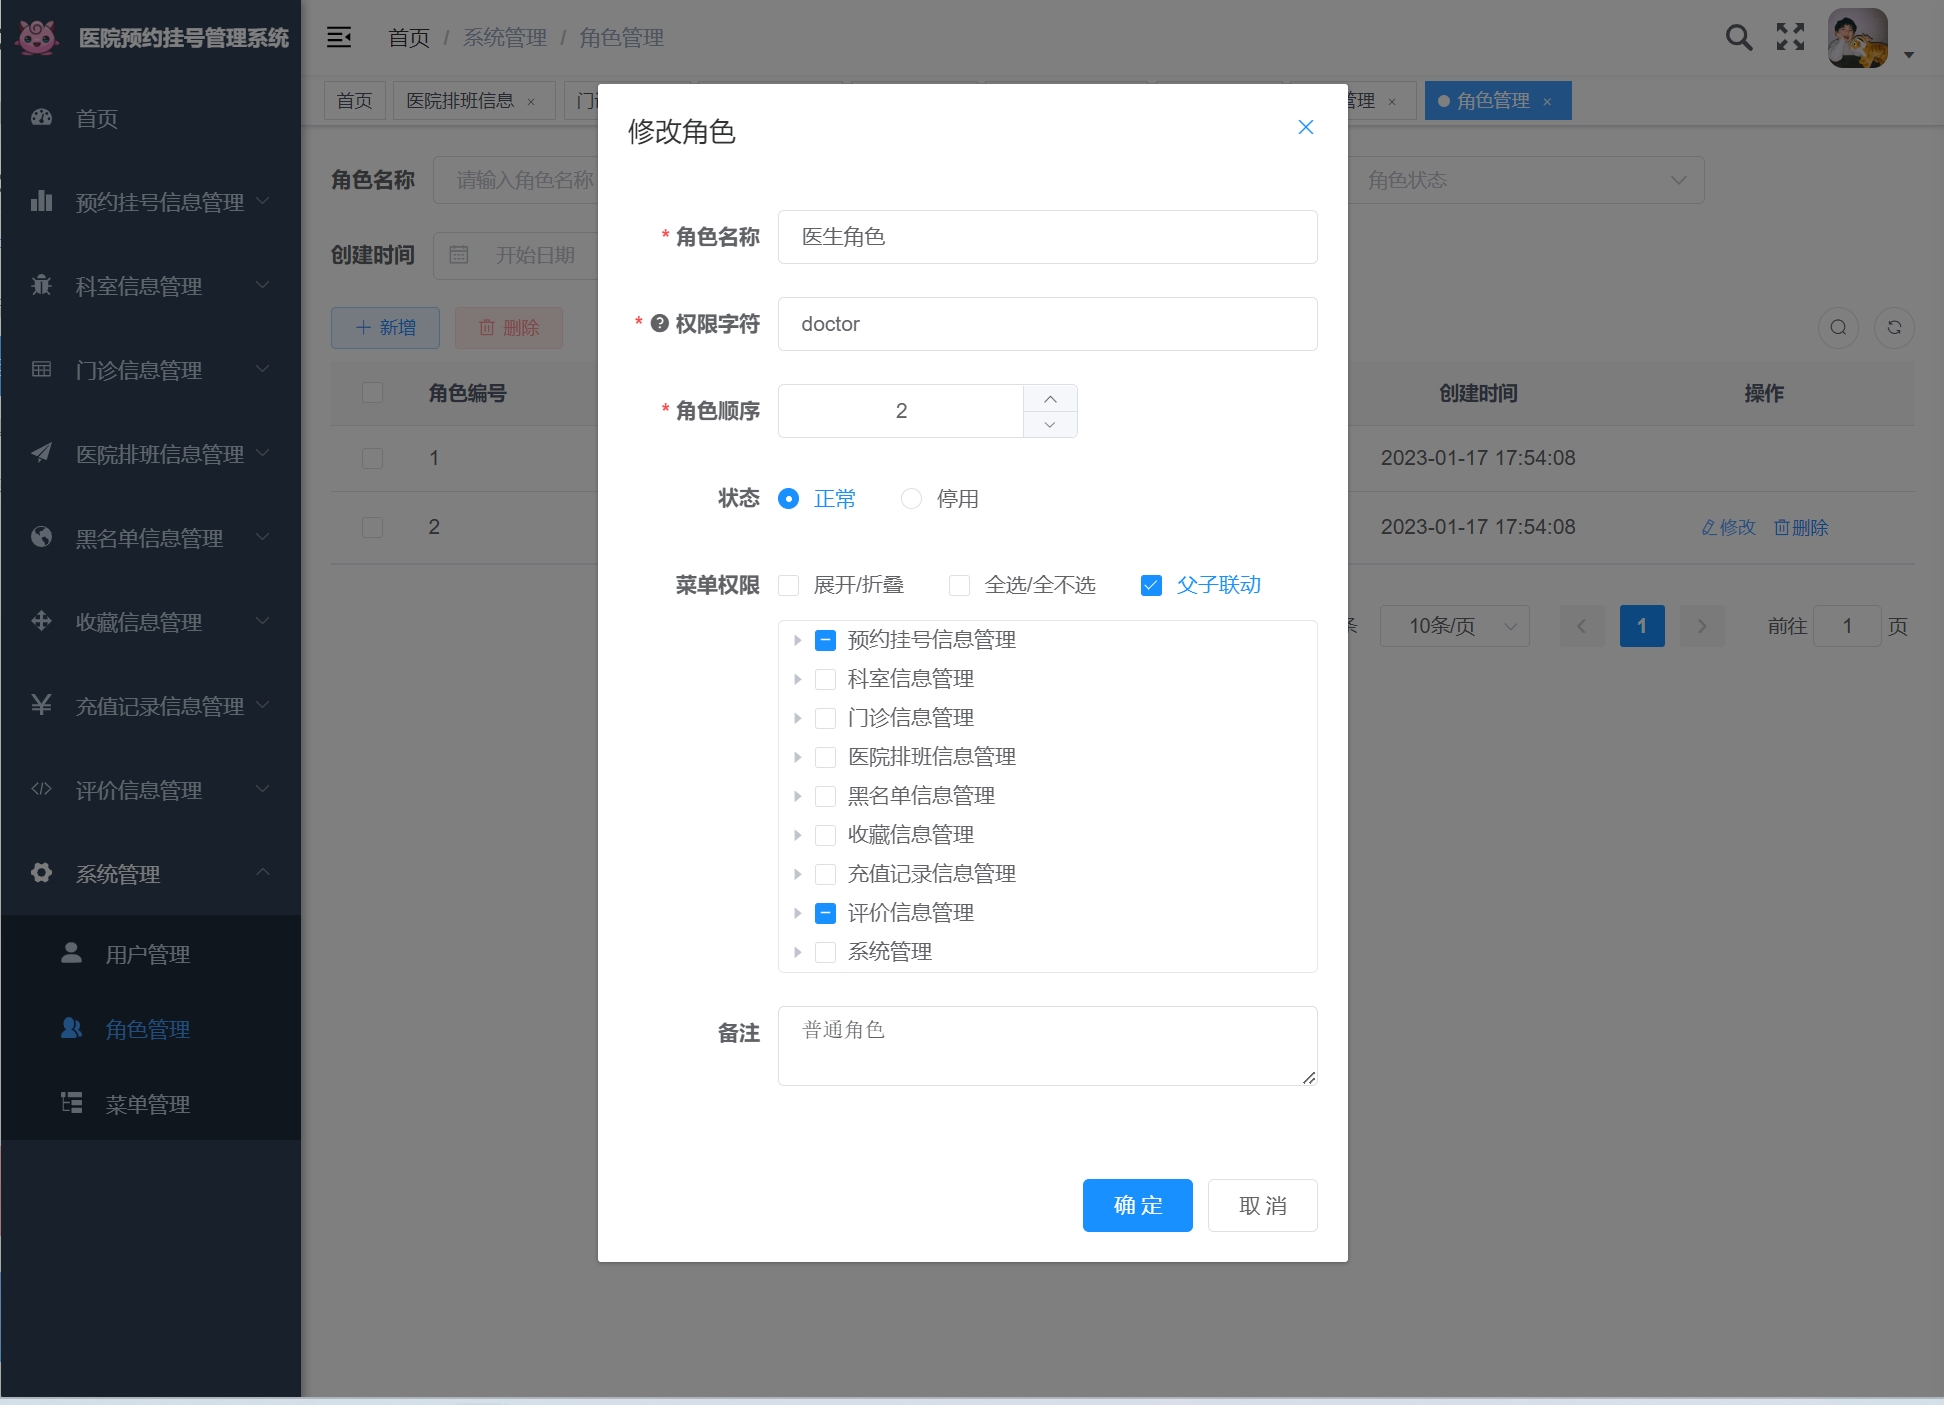
Task: Click the user avatar in the header
Action: (1857, 39)
